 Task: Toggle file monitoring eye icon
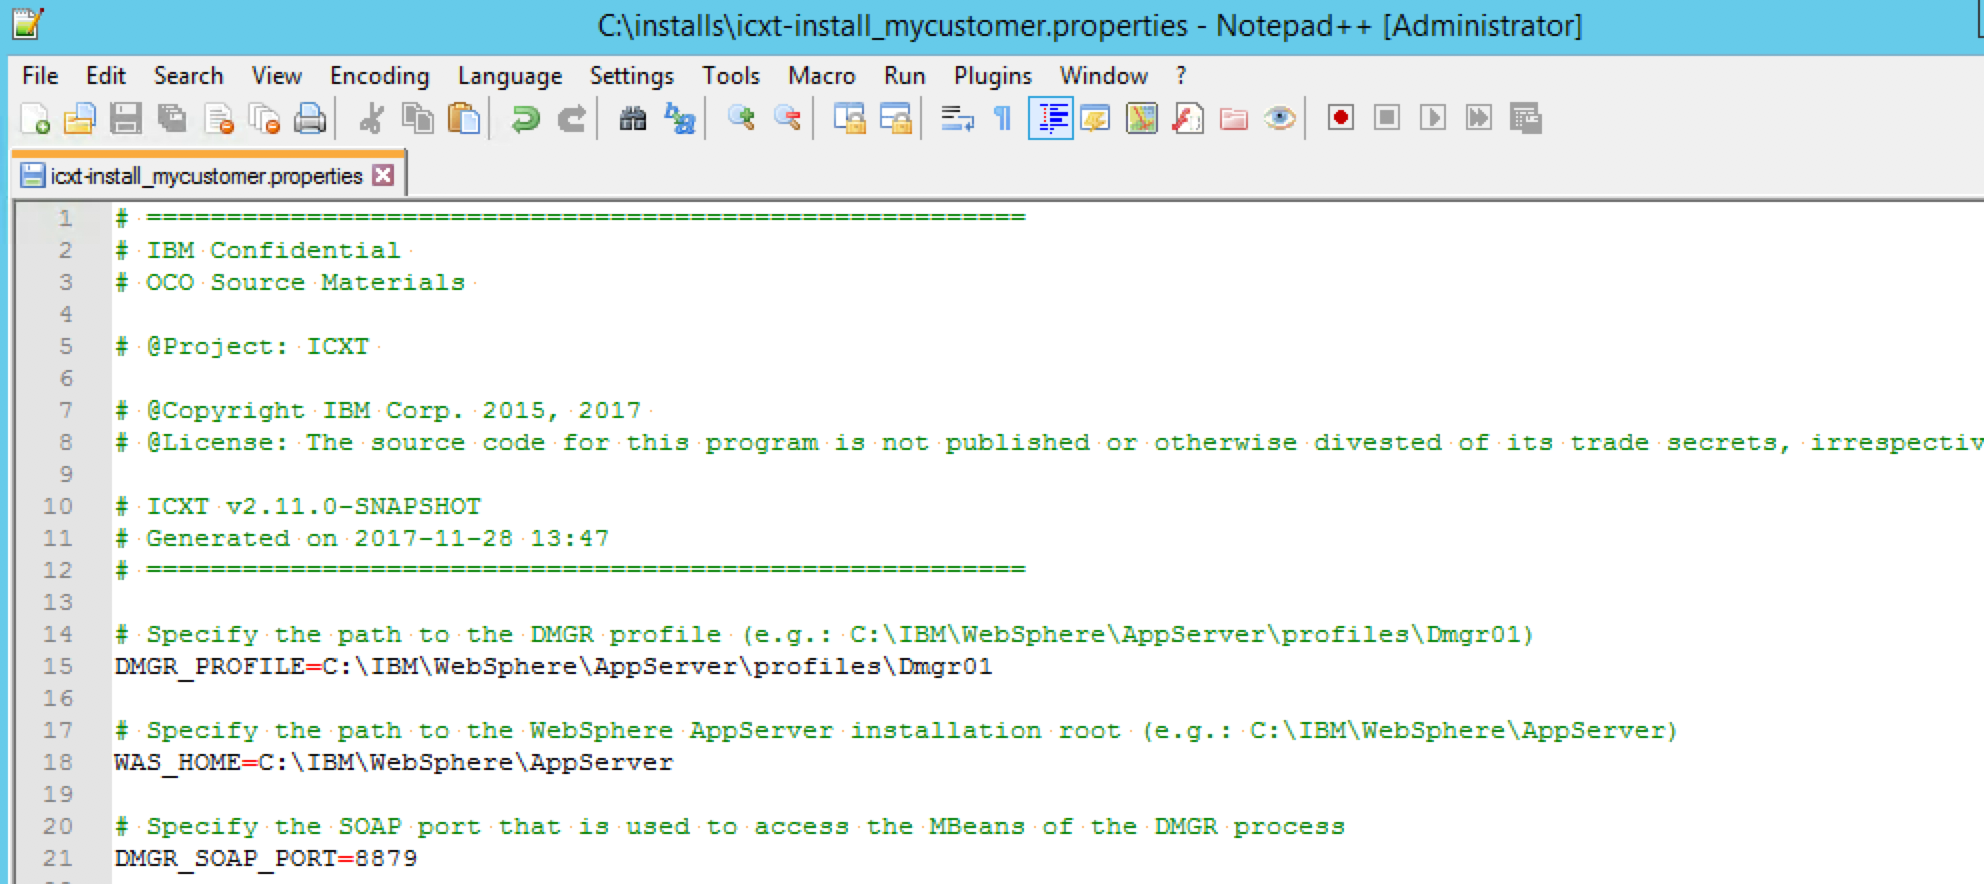point(1280,119)
